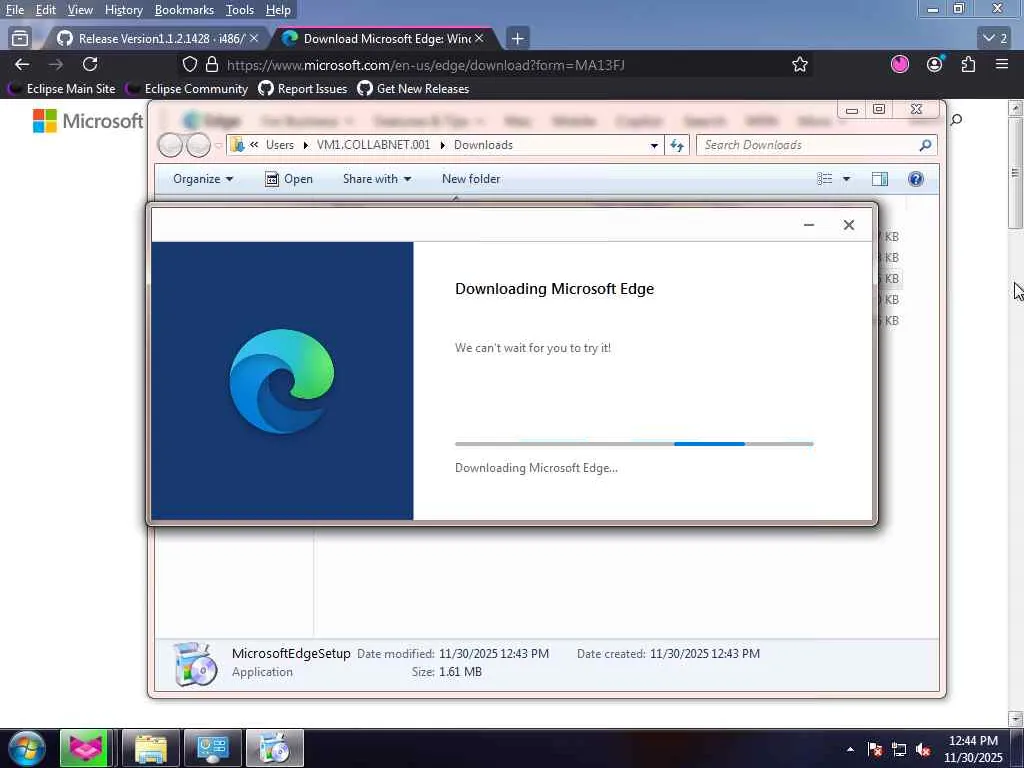This screenshot has width=1024, height=768.
Task: Close the Release Version1.1.2.1428 tab
Action: click(x=254, y=39)
